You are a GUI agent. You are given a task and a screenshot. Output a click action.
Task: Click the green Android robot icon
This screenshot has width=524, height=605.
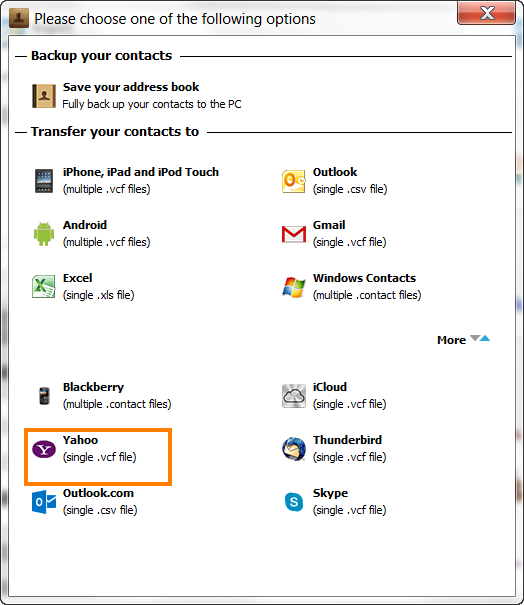click(44, 233)
